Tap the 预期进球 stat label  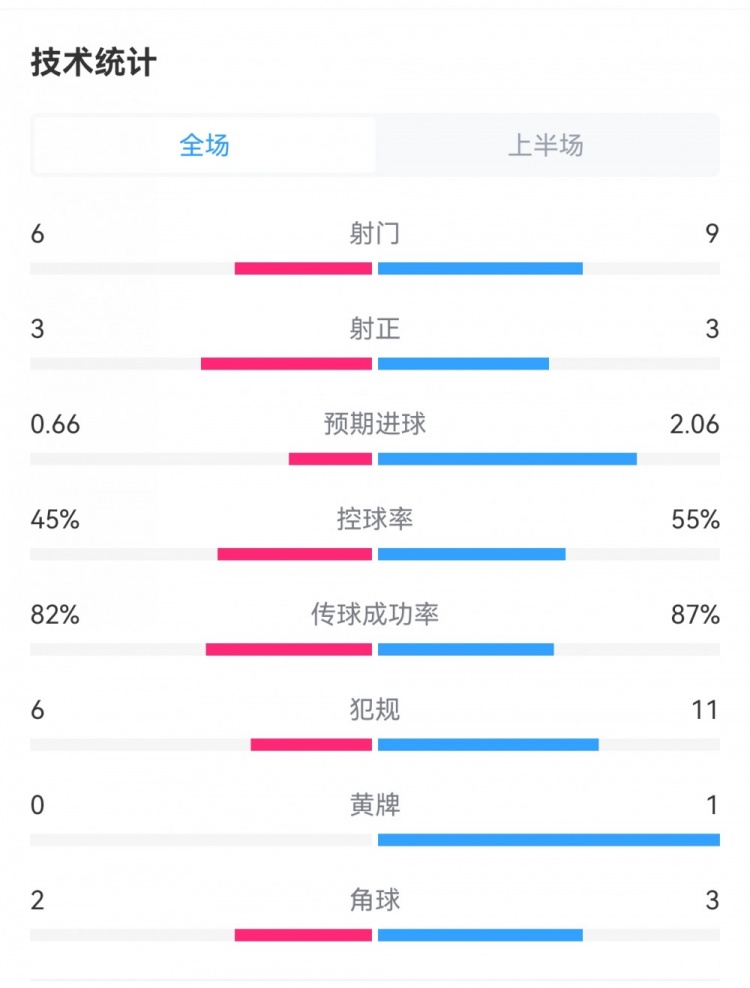[x=375, y=424]
